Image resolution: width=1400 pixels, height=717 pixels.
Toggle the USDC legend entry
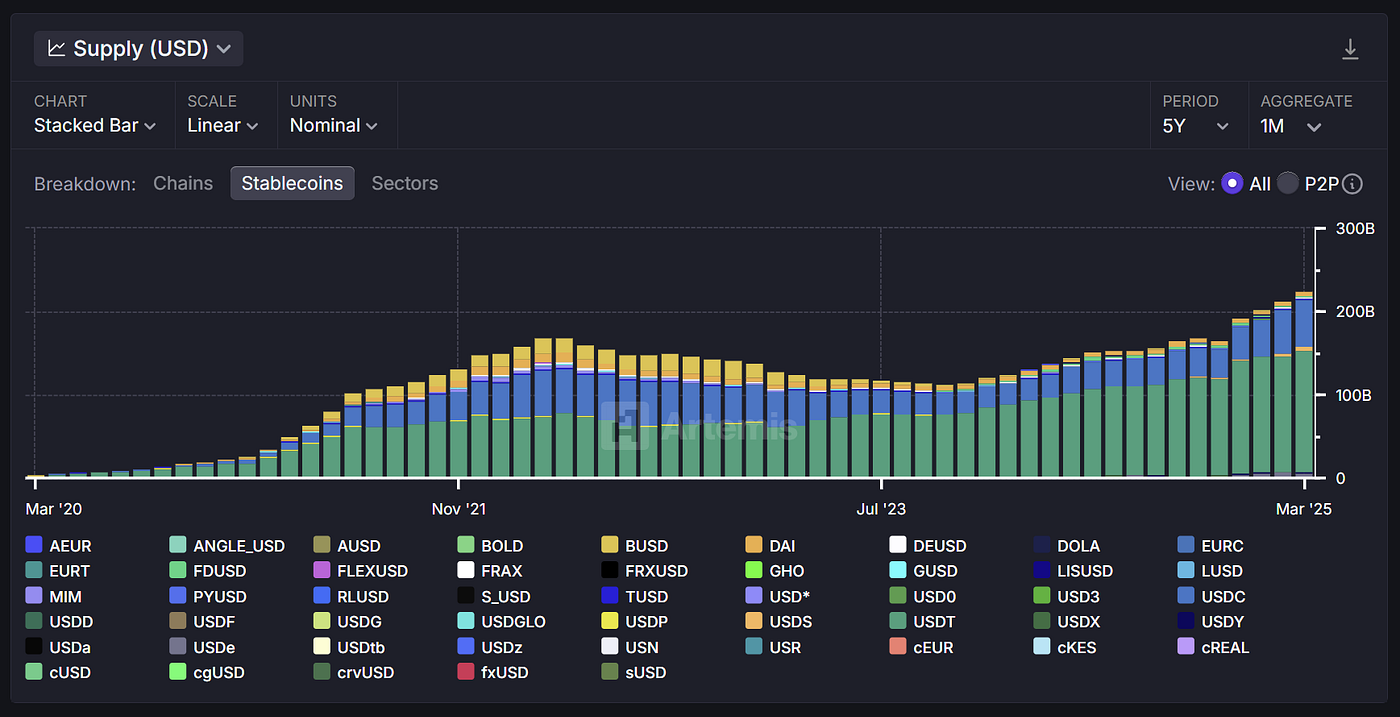pos(1210,597)
